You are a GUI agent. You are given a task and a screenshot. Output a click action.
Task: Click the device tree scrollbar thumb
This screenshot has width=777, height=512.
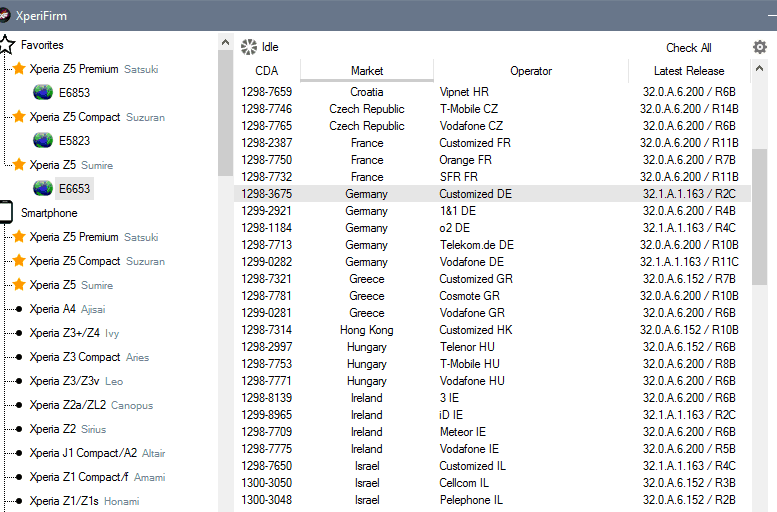[x=225, y=113]
